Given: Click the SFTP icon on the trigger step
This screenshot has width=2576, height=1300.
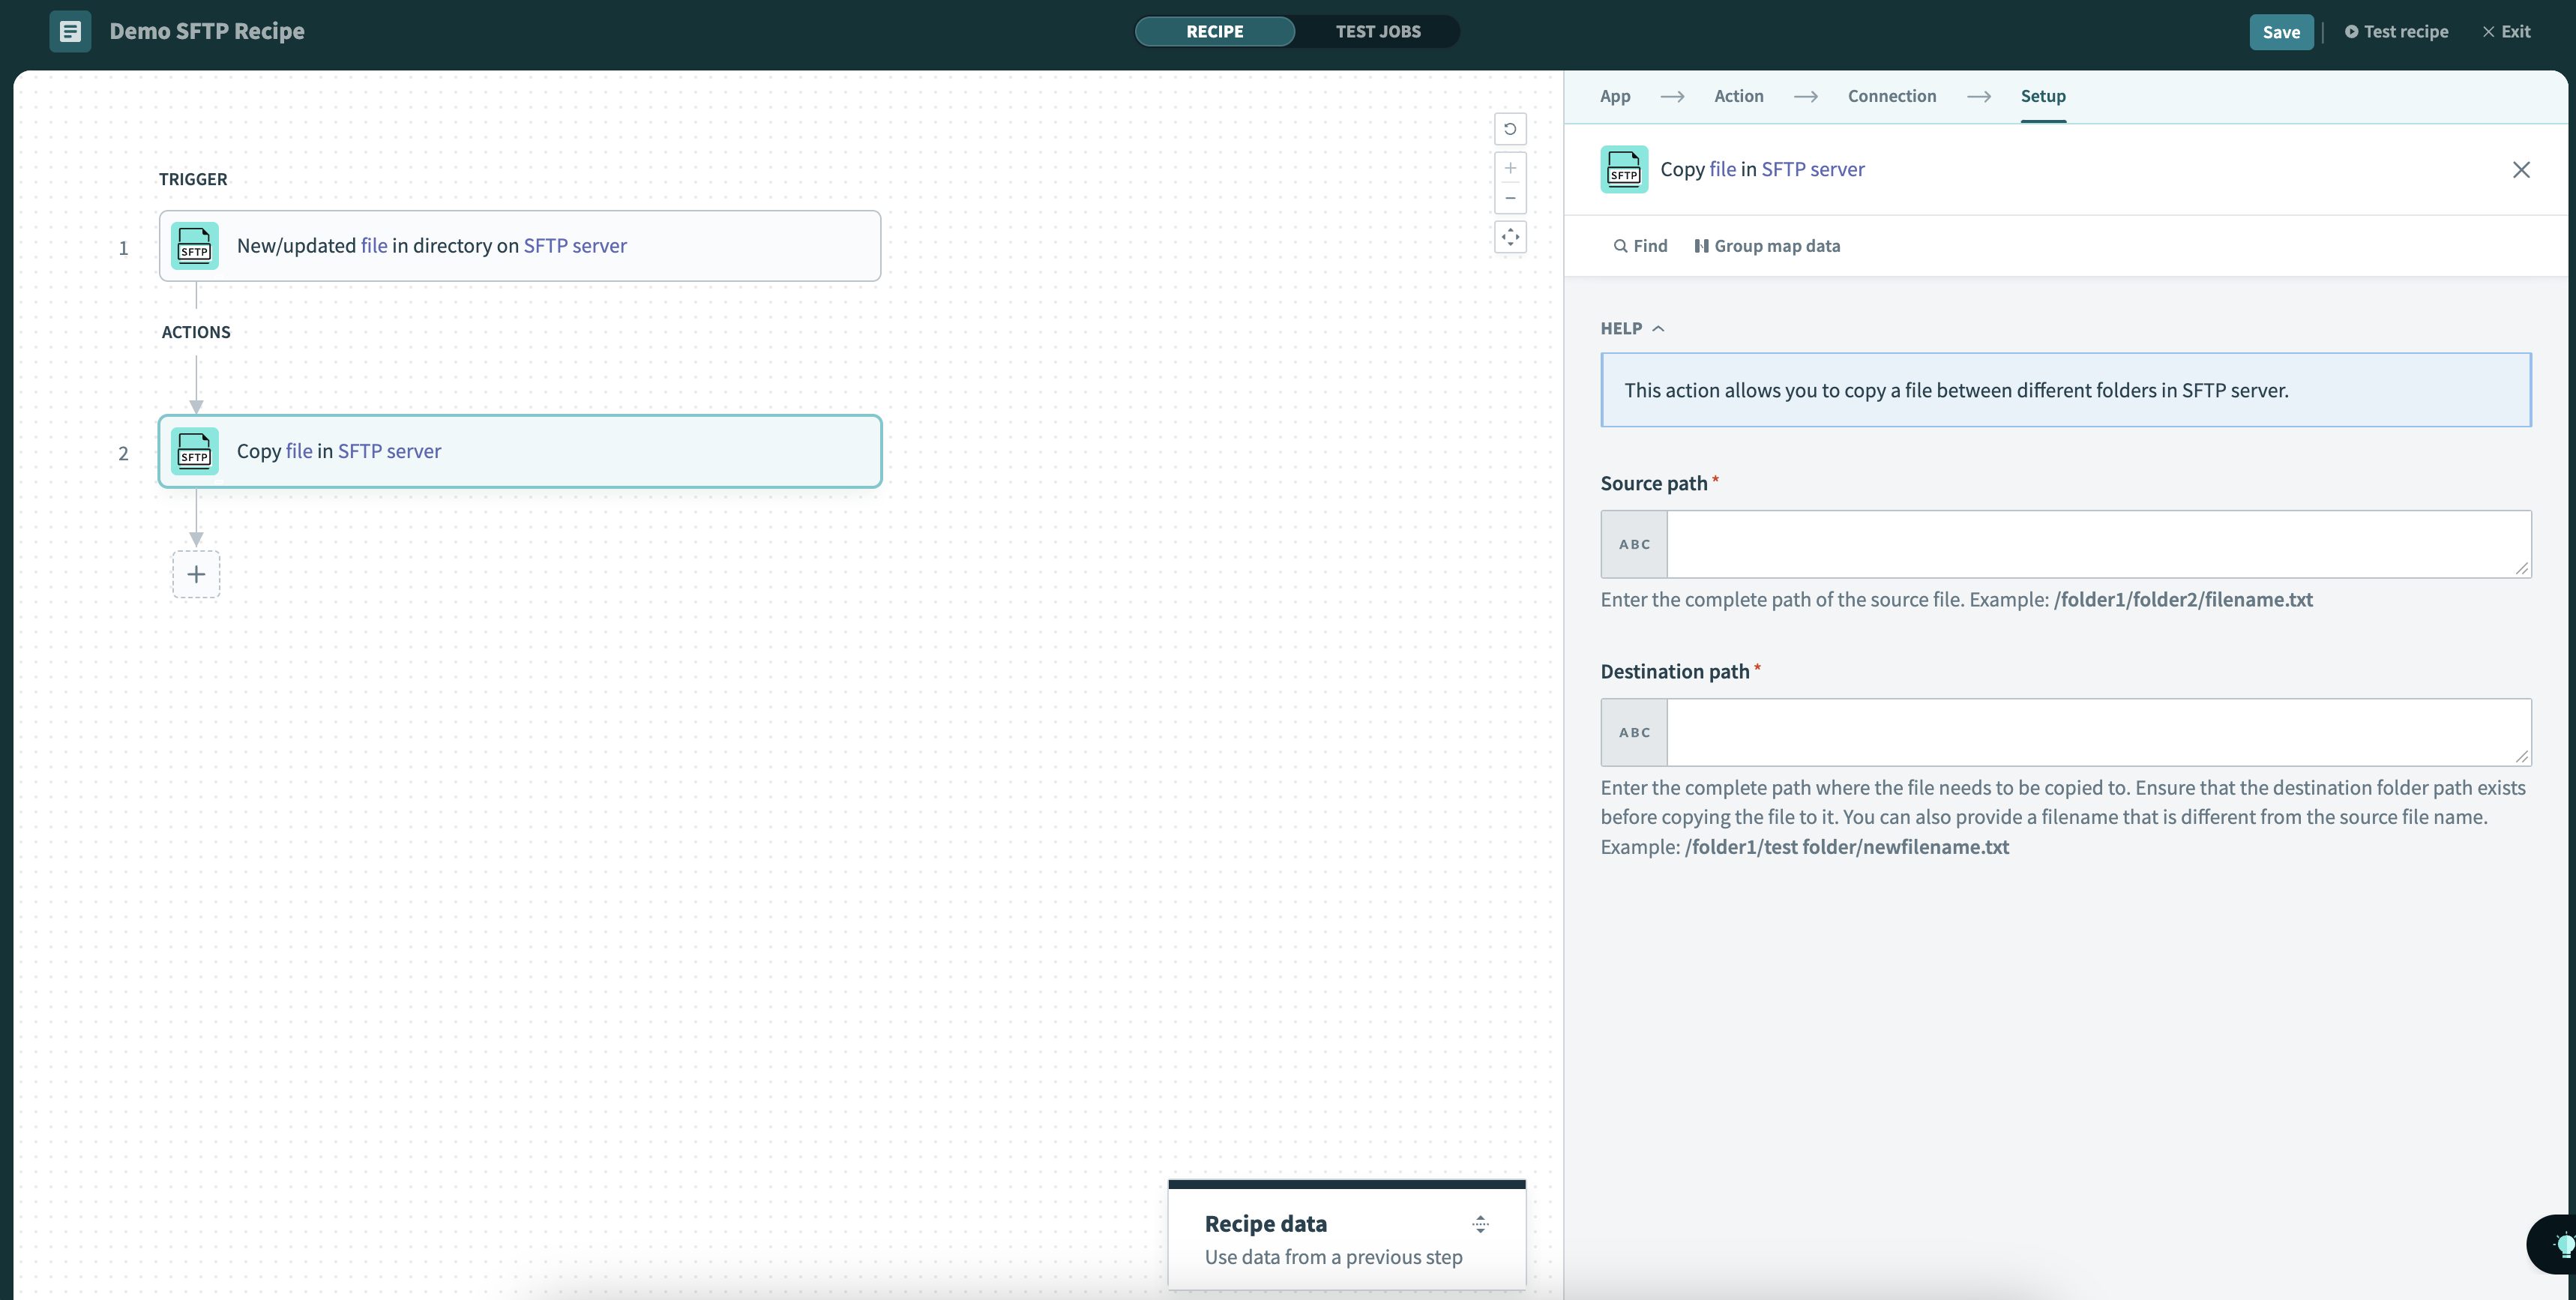Looking at the screenshot, I should coord(194,245).
